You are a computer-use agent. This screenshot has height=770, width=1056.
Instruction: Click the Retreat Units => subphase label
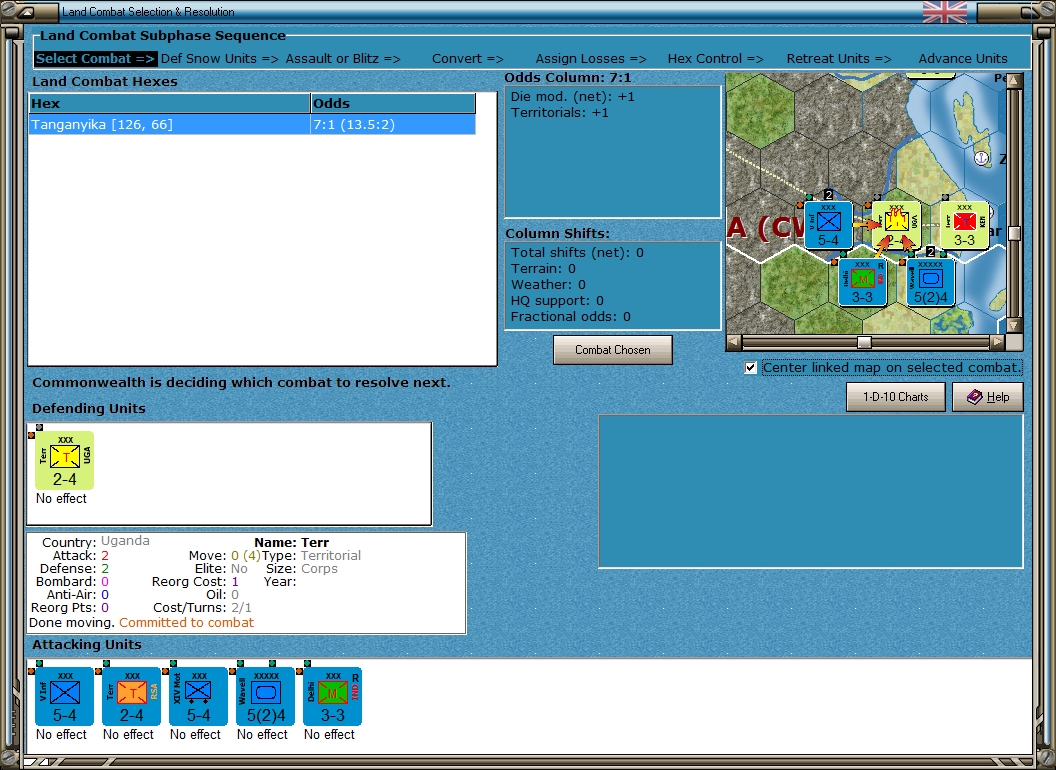838,59
